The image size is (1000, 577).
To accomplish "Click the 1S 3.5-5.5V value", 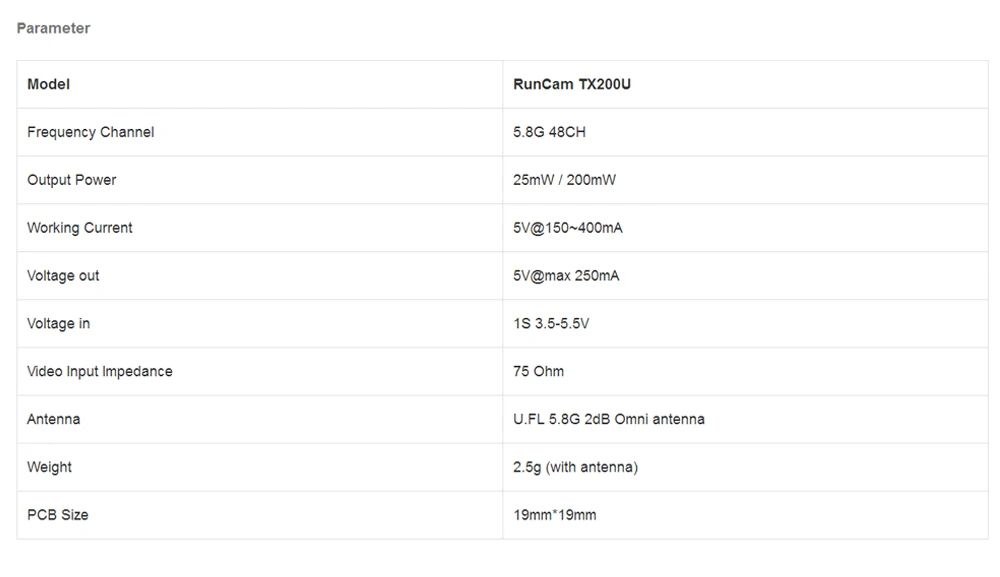I will point(551,324).
